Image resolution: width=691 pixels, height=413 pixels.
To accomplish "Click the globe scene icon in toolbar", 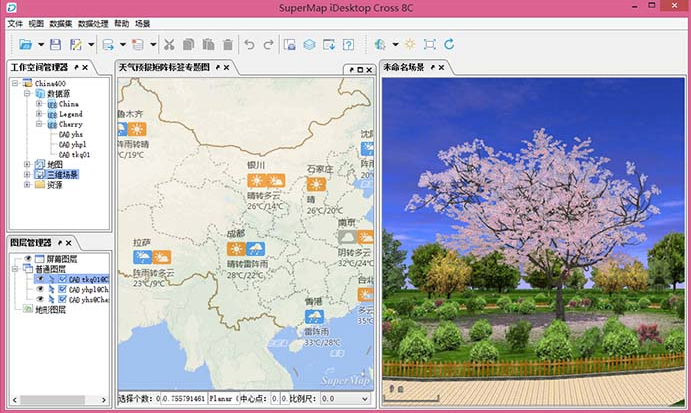I will [x=380, y=44].
